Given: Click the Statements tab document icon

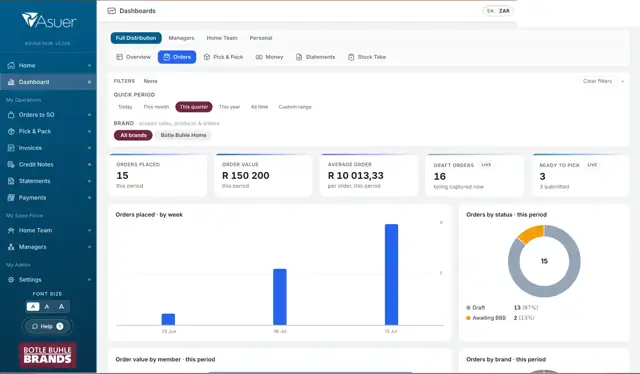Looking at the screenshot, I should (299, 57).
